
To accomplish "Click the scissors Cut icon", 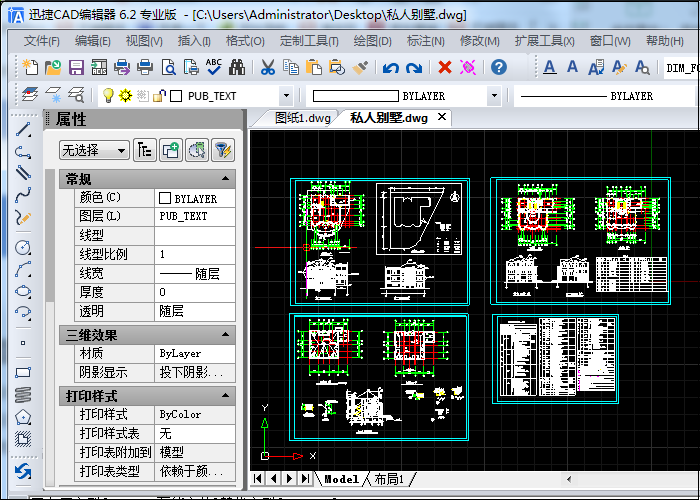I will 267,67.
